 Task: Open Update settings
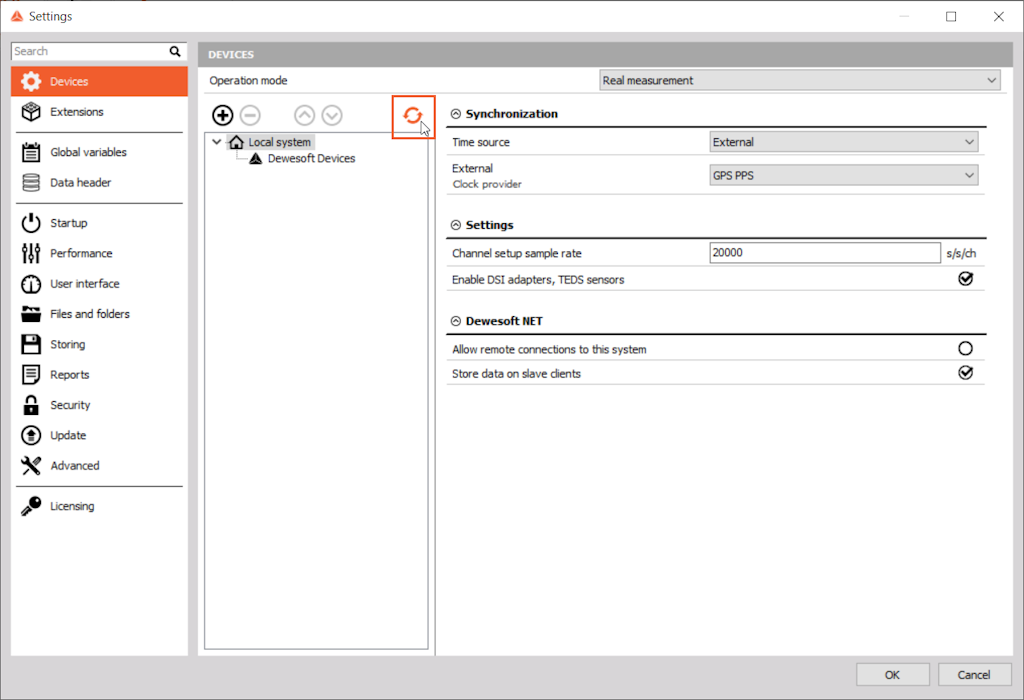[99, 435]
